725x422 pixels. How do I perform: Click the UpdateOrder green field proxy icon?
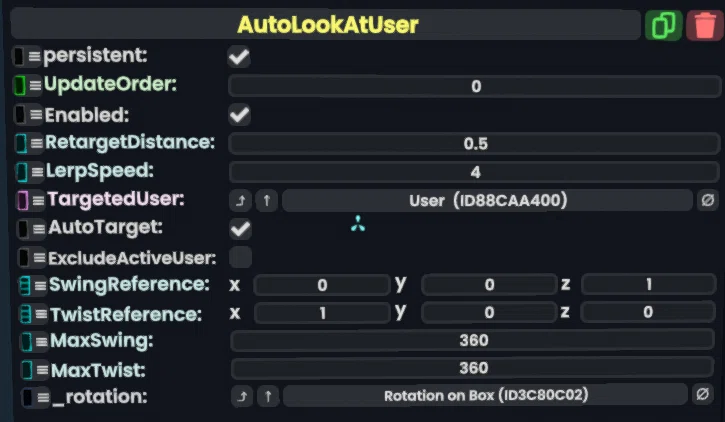coord(20,86)
